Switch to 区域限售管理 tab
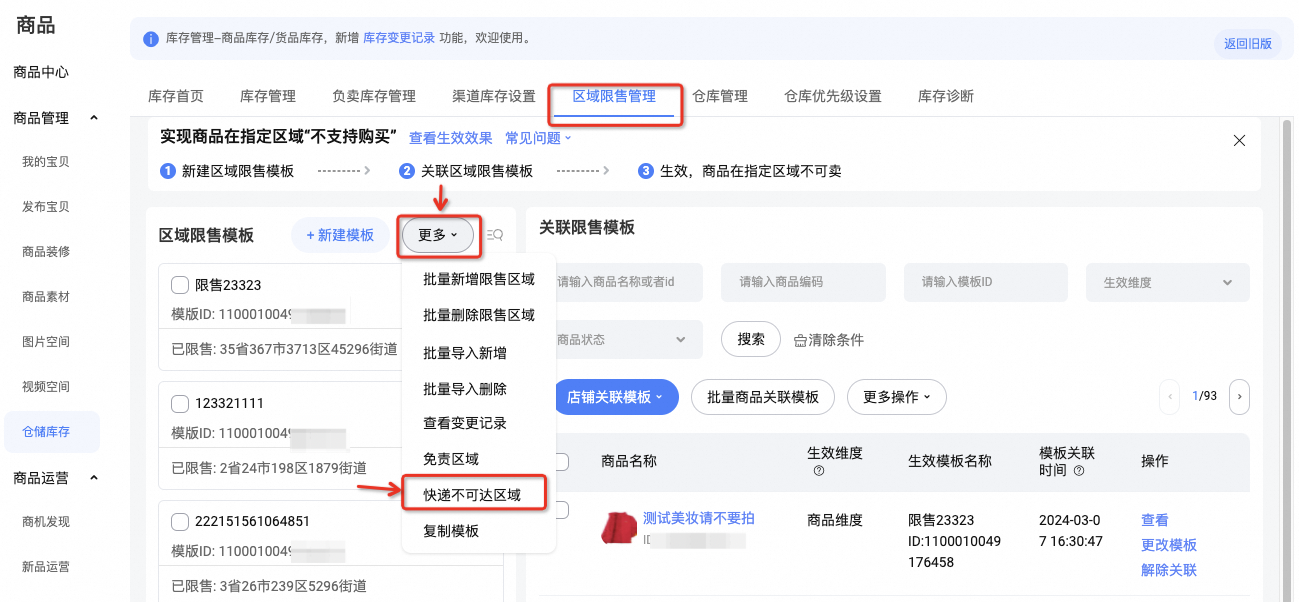The height and width of the screenshot is (602, 1299). click(x=614, y=97)
